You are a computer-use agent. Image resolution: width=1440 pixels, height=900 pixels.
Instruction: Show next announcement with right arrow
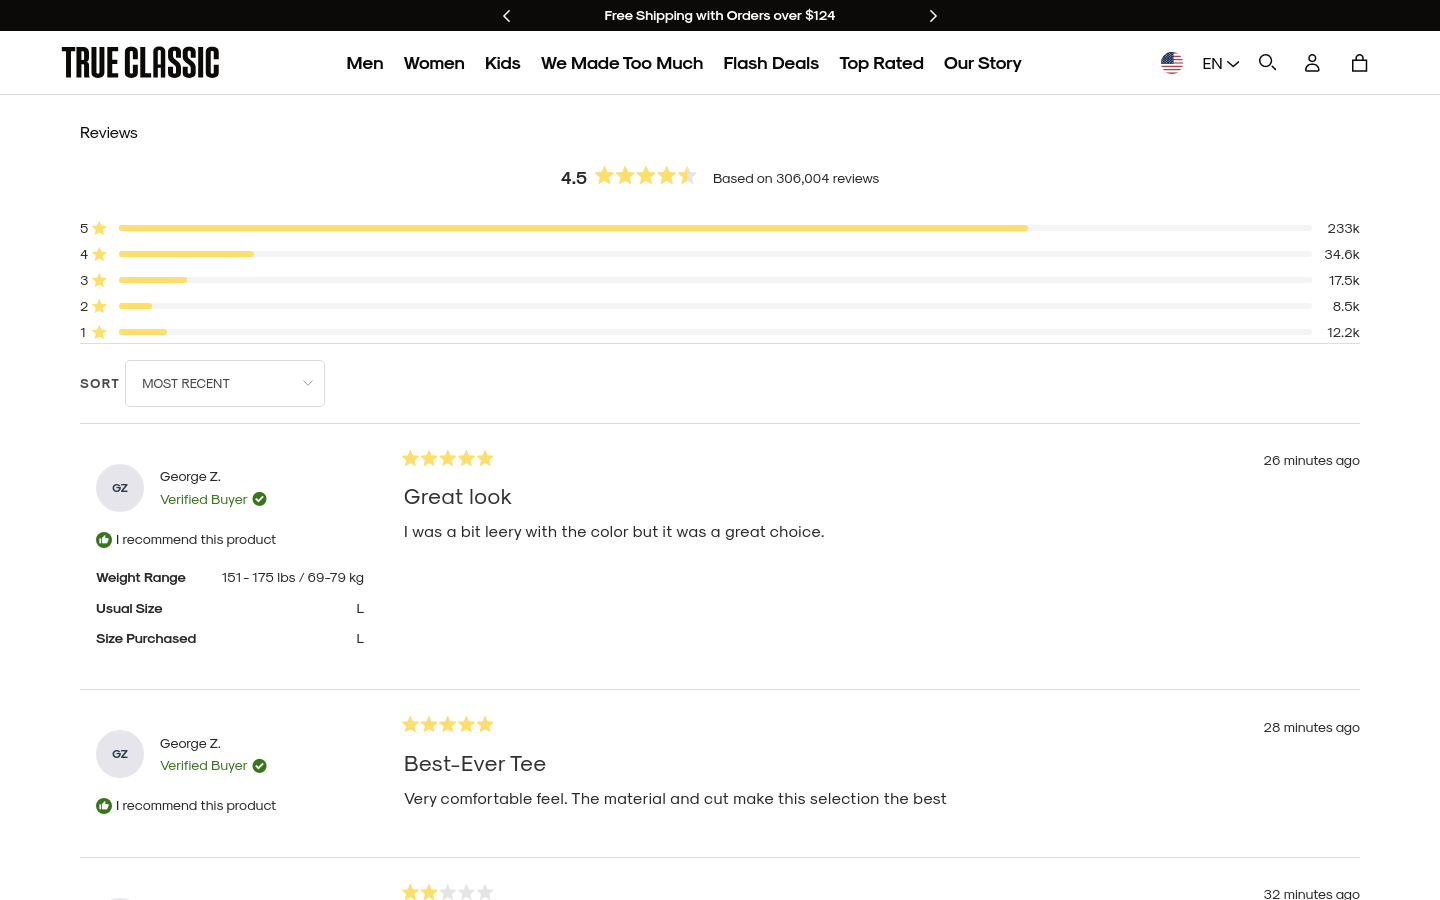click(933, 16)
